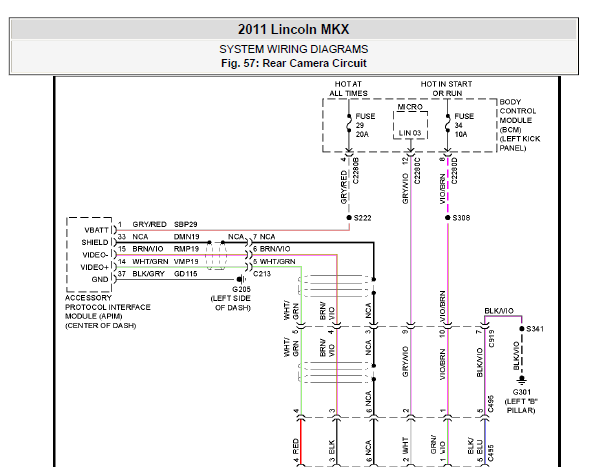Click the "FUSE 34 10A" label
600x467 pixels.
tap(464, 125)
